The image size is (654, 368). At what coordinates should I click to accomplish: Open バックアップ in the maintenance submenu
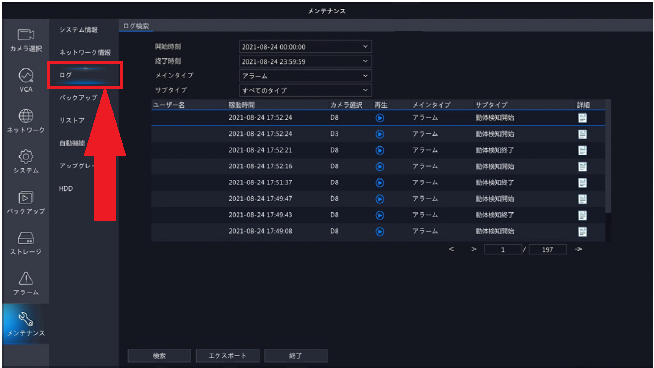78,98
